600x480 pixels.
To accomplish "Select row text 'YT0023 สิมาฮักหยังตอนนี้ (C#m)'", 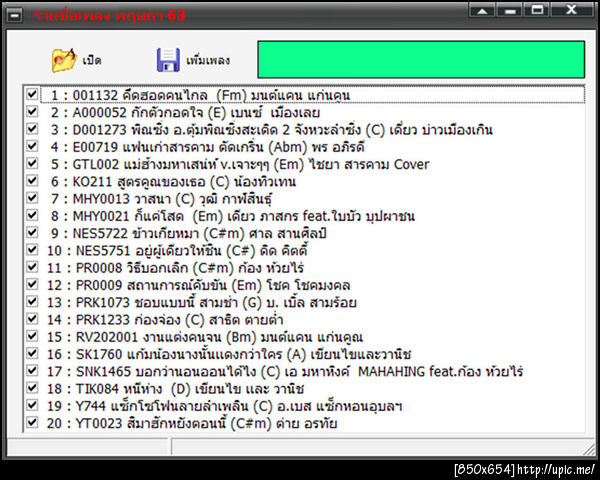I will coord(173,424).
